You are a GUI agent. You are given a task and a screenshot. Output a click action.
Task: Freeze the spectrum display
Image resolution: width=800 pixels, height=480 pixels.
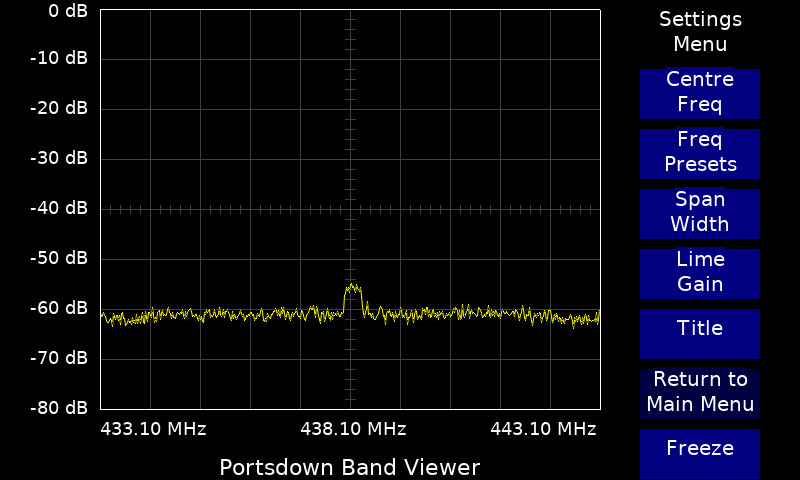(x=700, y=450)
